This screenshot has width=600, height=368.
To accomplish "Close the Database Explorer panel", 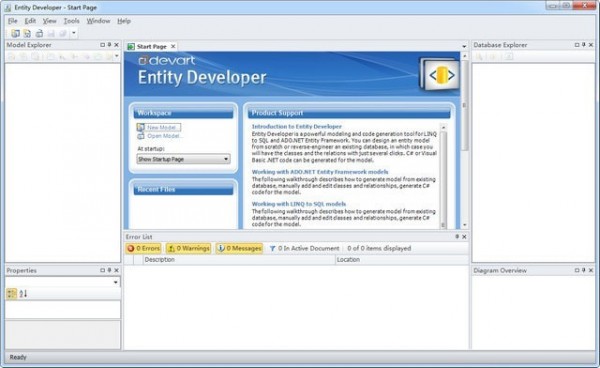I will (x=591, y=45).
